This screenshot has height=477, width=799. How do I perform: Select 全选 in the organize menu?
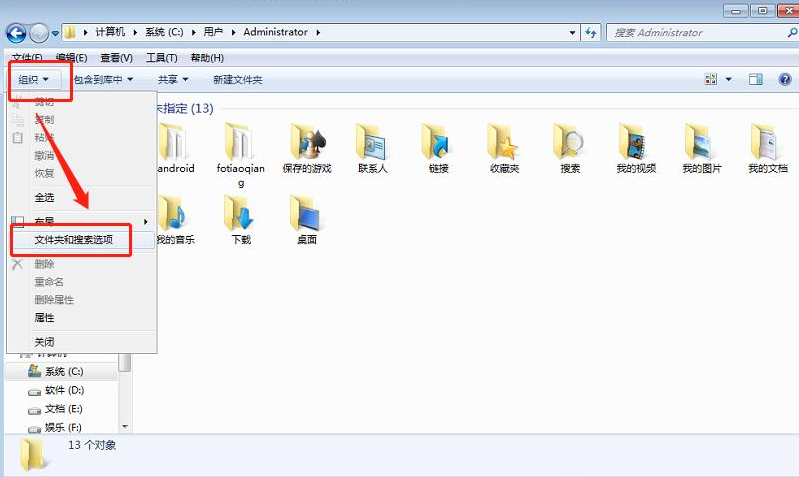(x=45, y=197)
